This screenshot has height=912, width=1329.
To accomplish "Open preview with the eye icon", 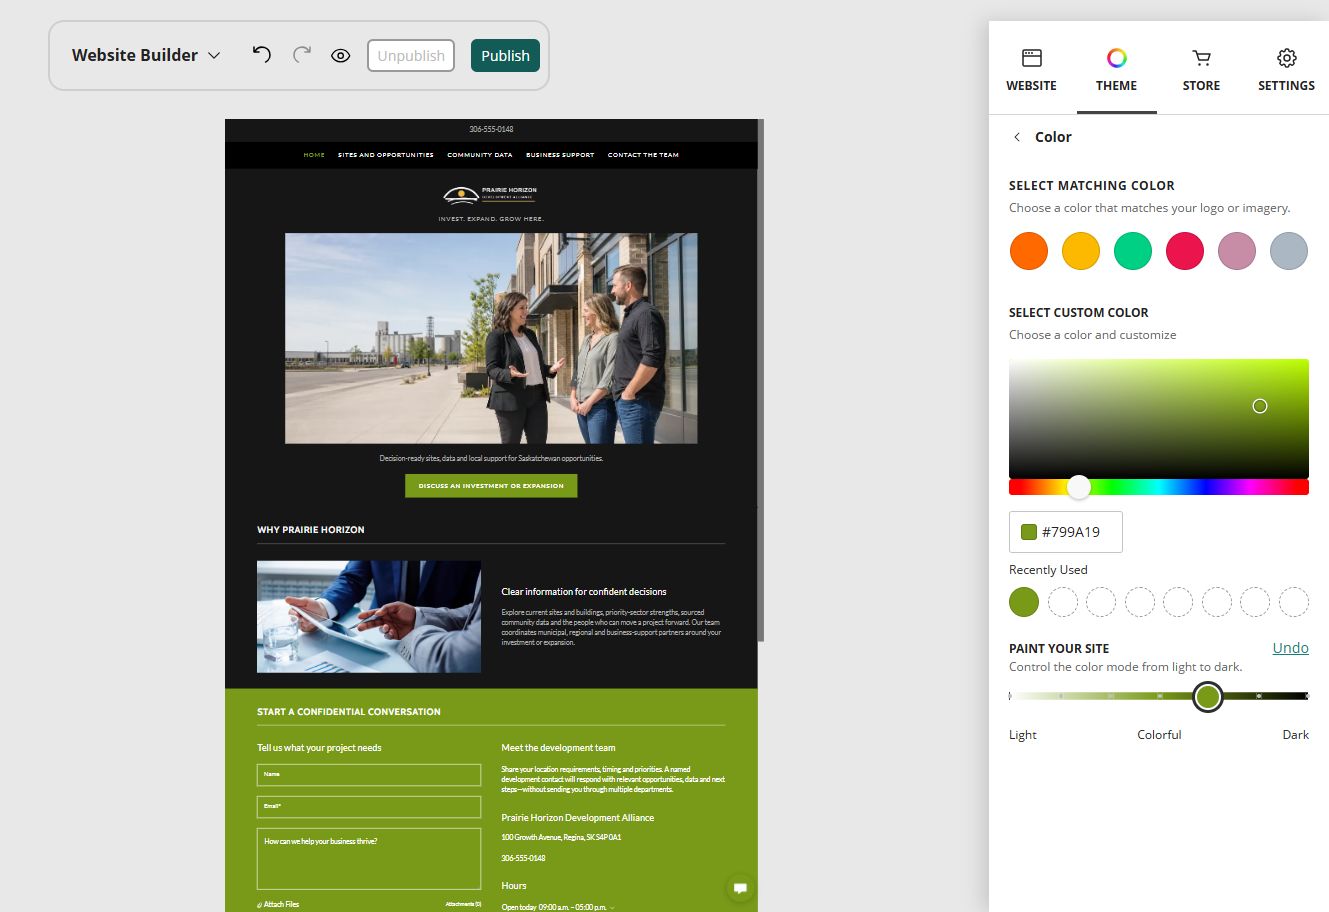I will tap(341, 56).
